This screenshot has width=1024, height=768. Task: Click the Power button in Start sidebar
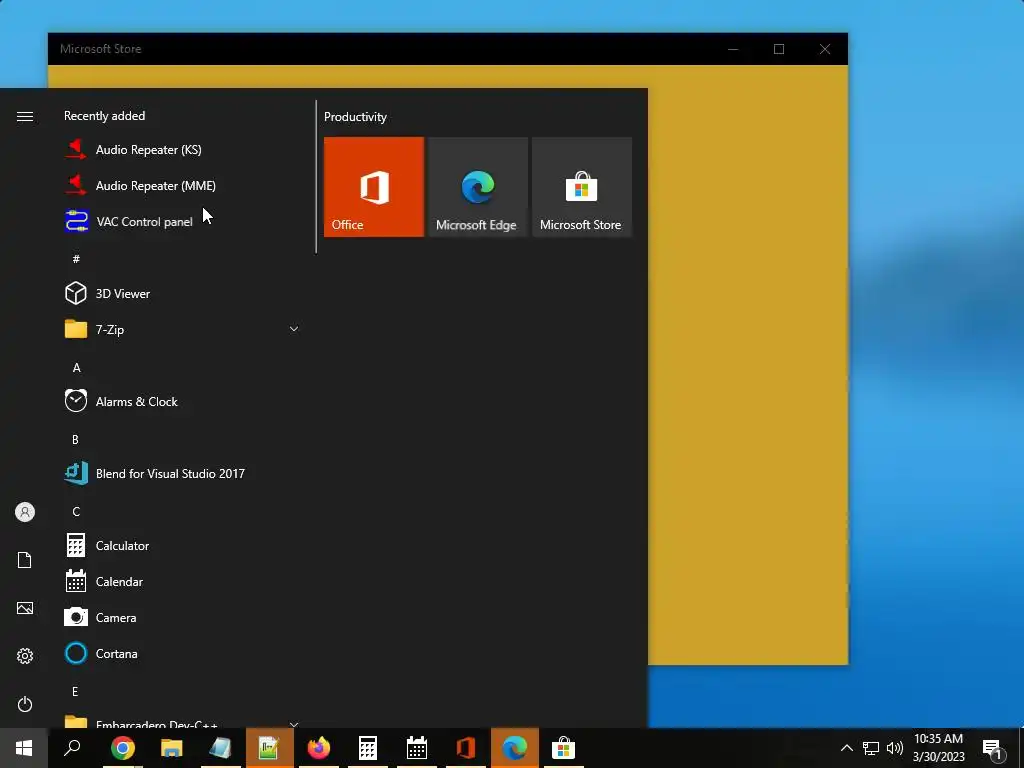pos(25,704)
